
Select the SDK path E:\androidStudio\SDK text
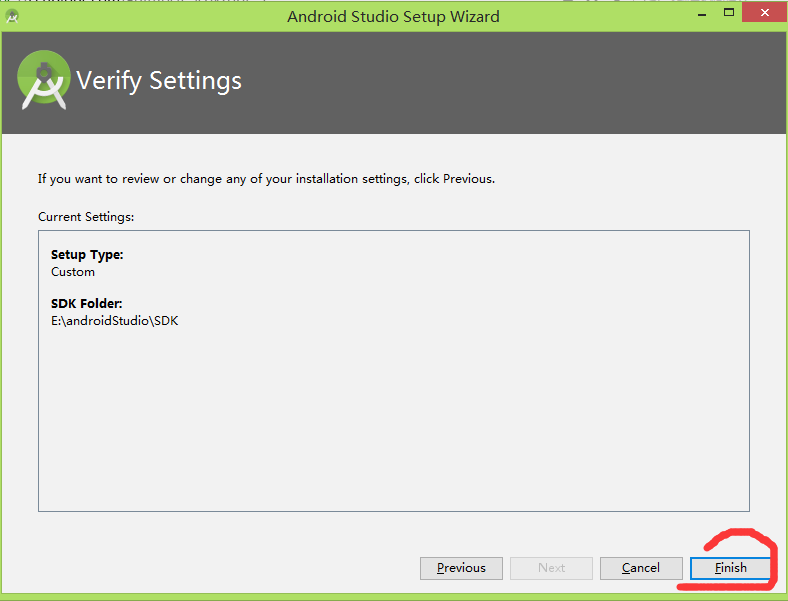point(115,321)
